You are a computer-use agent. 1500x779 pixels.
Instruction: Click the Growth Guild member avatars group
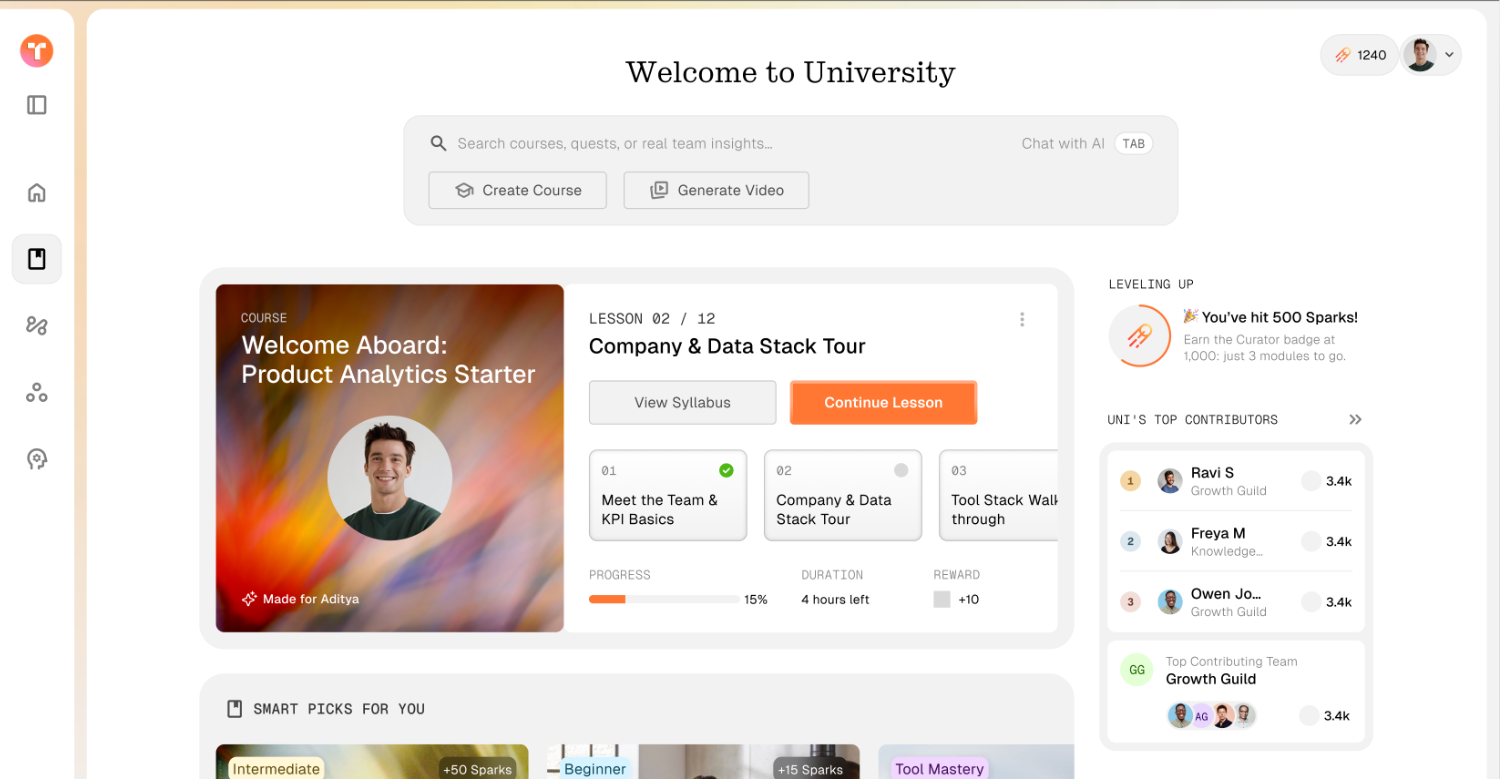(x=1211, y=715)
